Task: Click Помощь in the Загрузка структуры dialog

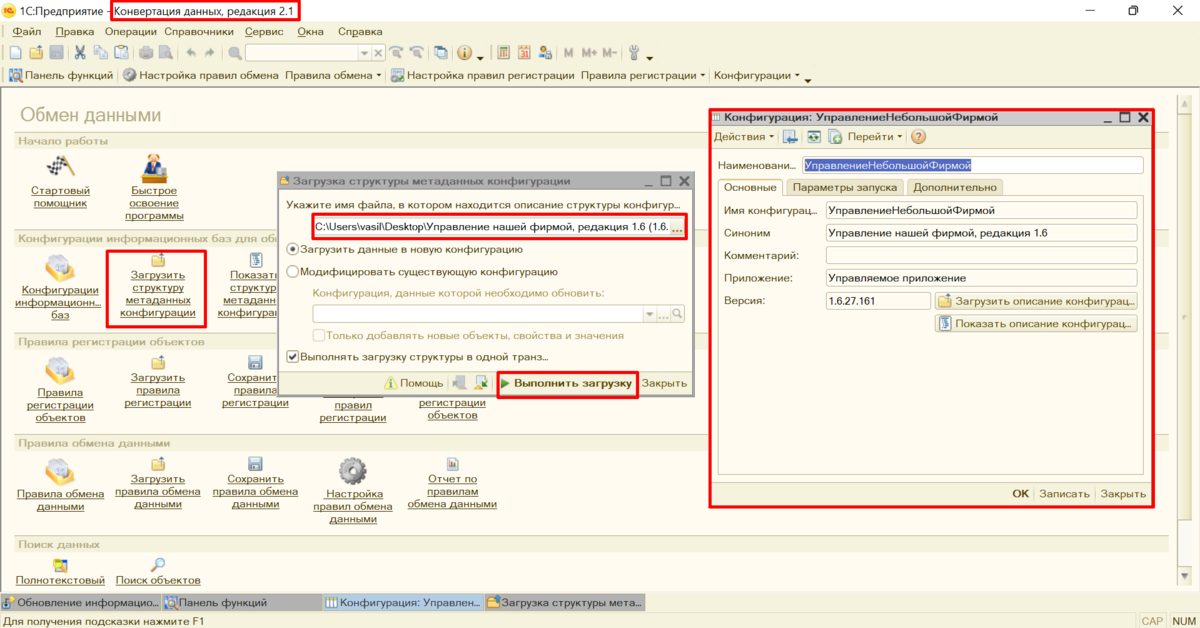Action: click(414, 383)
